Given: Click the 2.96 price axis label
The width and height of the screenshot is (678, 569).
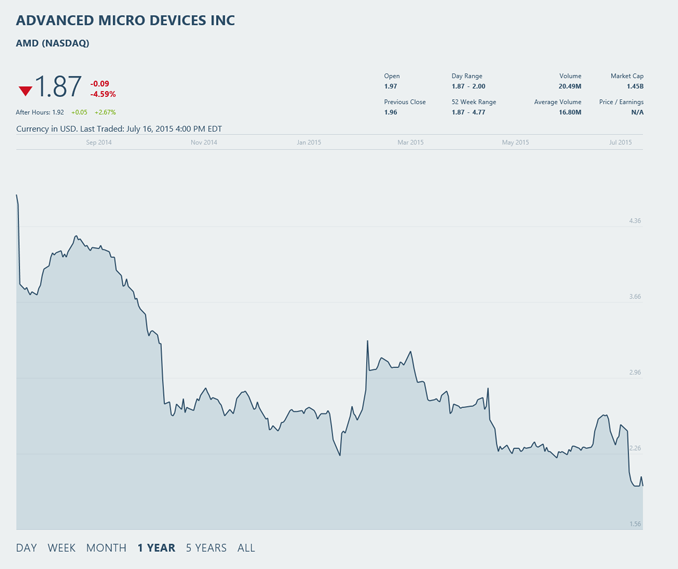Looking at the screenshot, I should [x=635, y=372].
